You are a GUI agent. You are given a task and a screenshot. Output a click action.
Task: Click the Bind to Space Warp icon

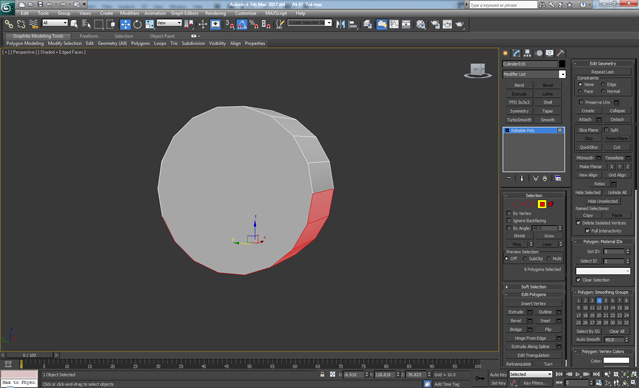click(x=33, y=24)
